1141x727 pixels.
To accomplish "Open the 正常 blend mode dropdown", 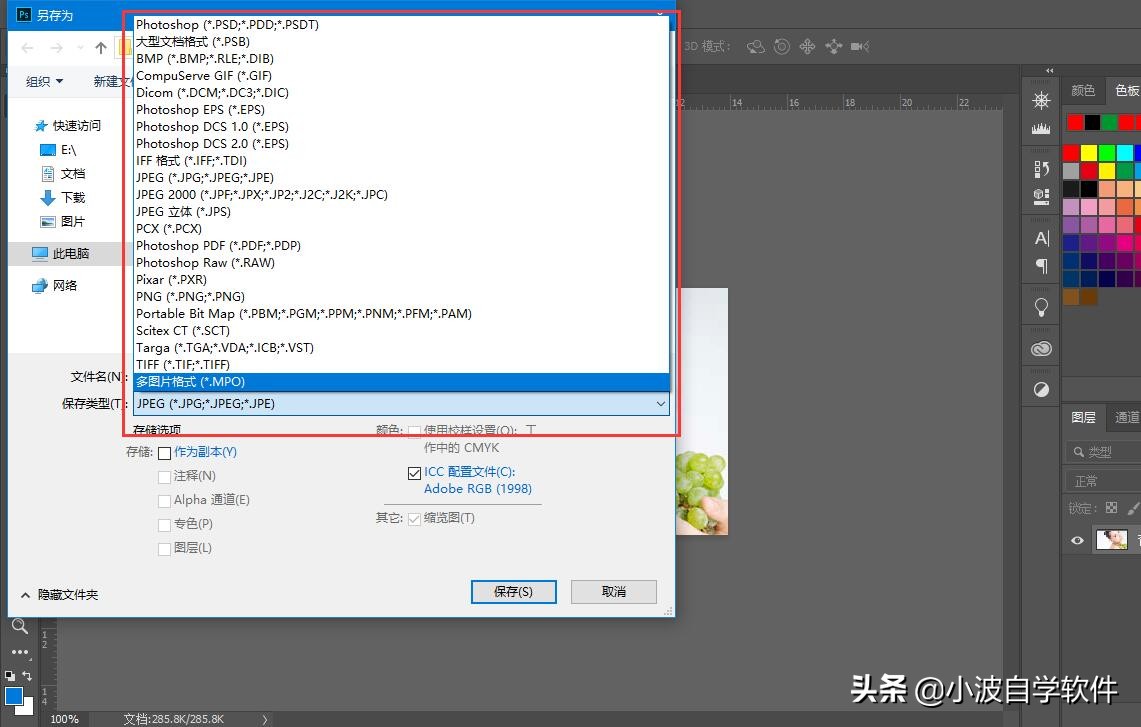I will (x=1102, y=482).
